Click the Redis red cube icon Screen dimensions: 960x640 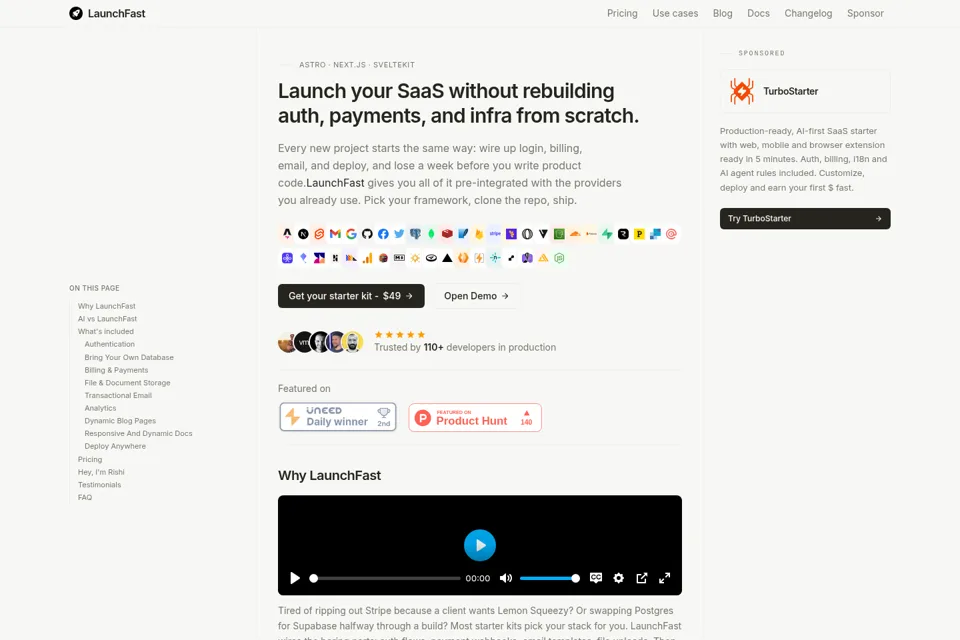point(447,233)
